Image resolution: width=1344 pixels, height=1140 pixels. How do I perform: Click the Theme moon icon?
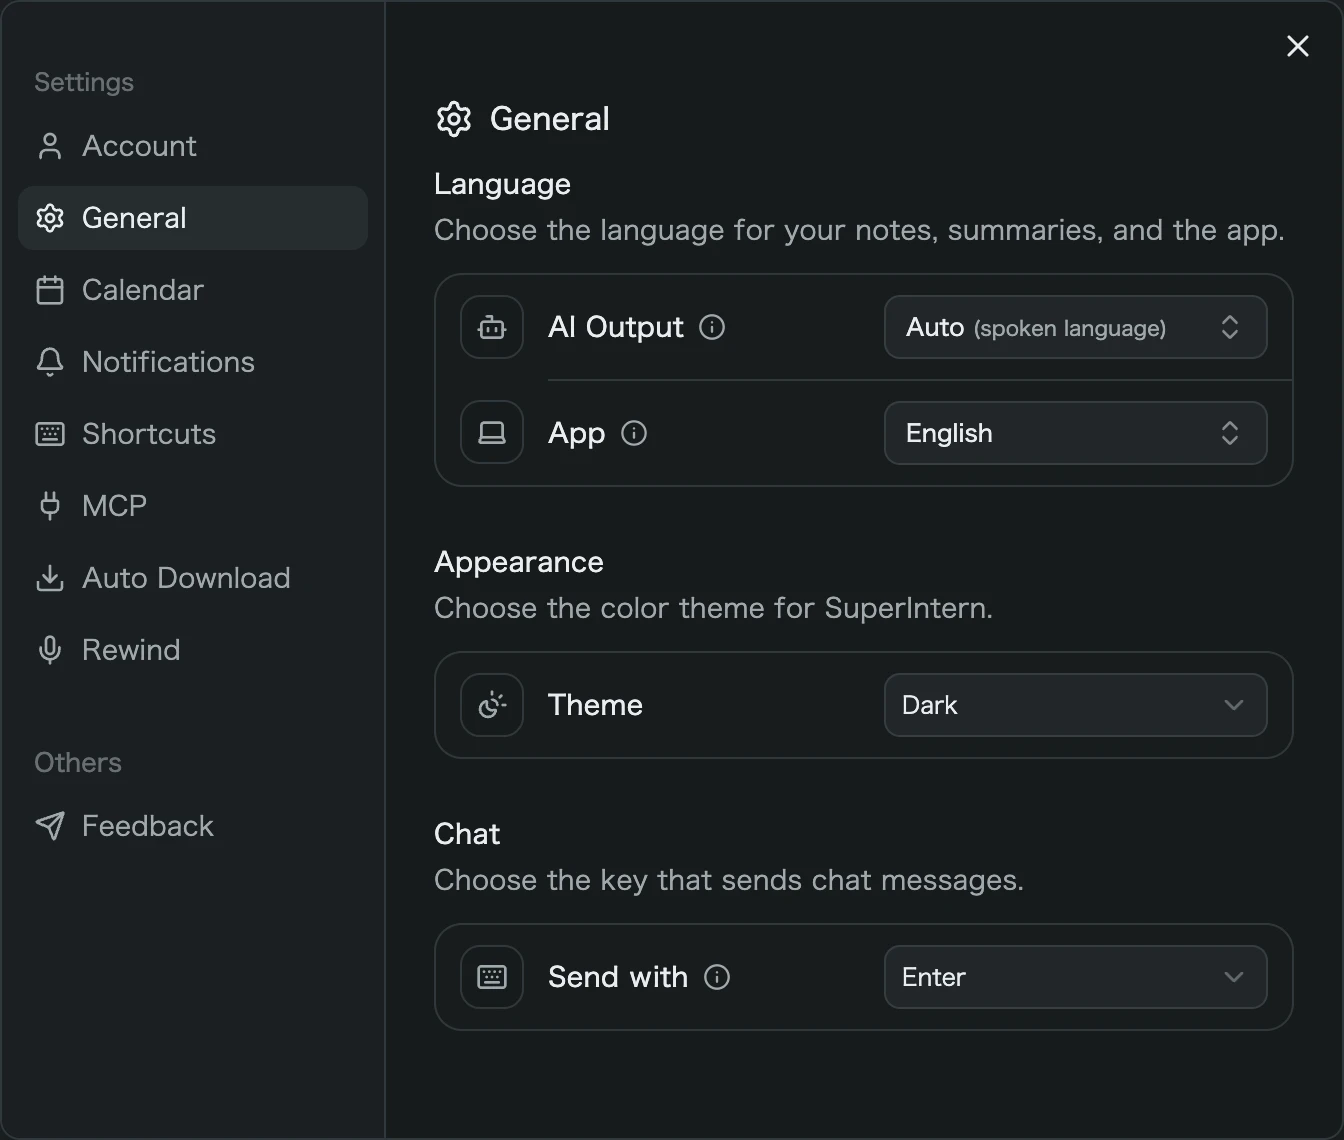[x=492, y=705]
